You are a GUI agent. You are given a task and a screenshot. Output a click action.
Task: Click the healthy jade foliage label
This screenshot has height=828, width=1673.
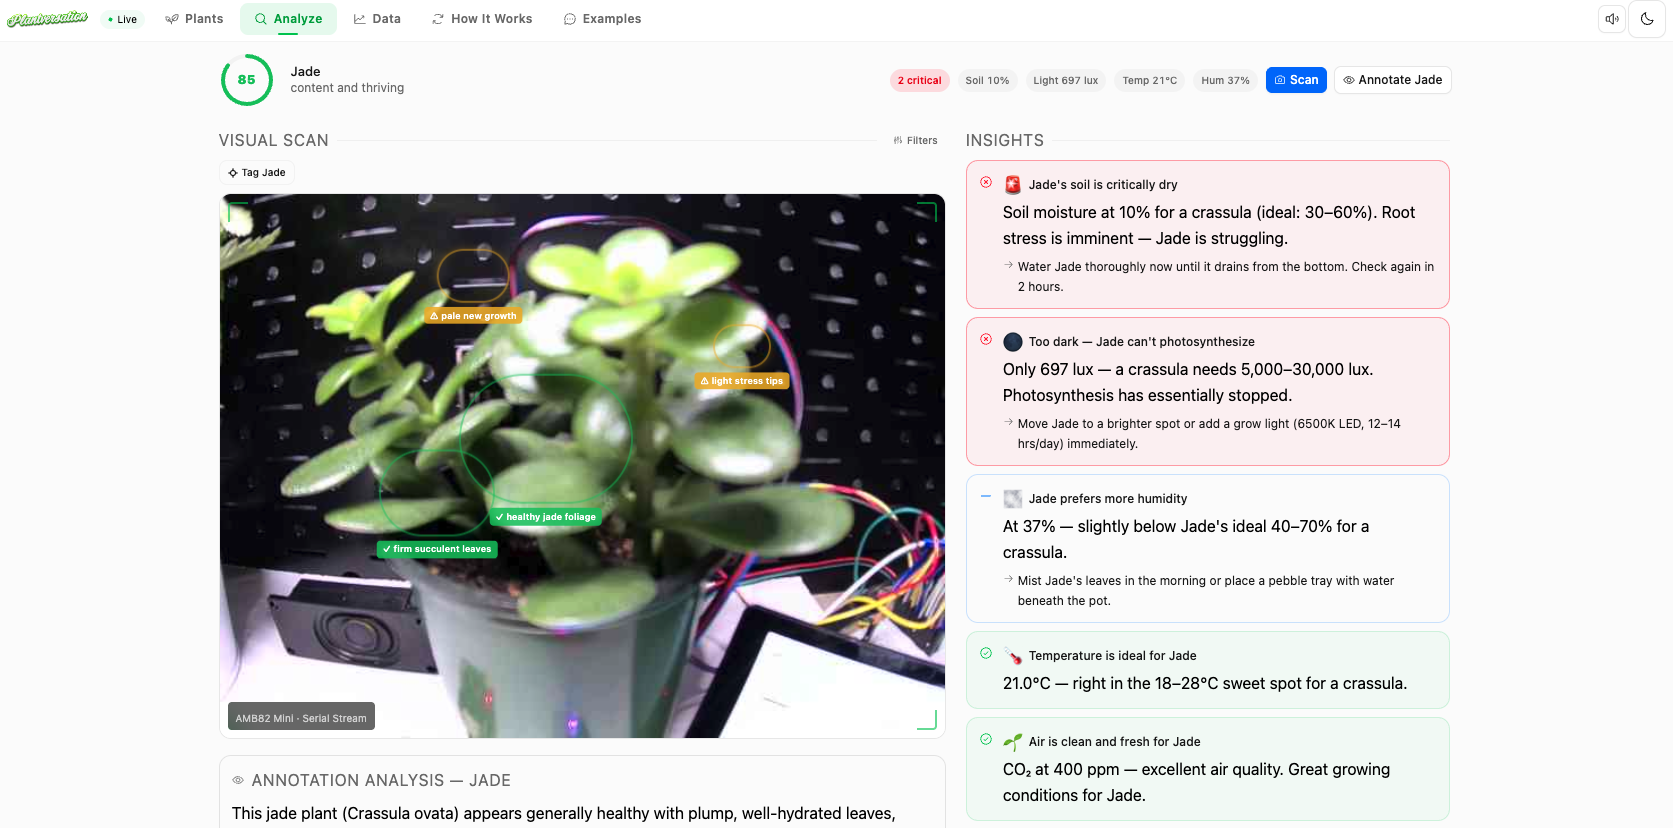pos(545,517)
